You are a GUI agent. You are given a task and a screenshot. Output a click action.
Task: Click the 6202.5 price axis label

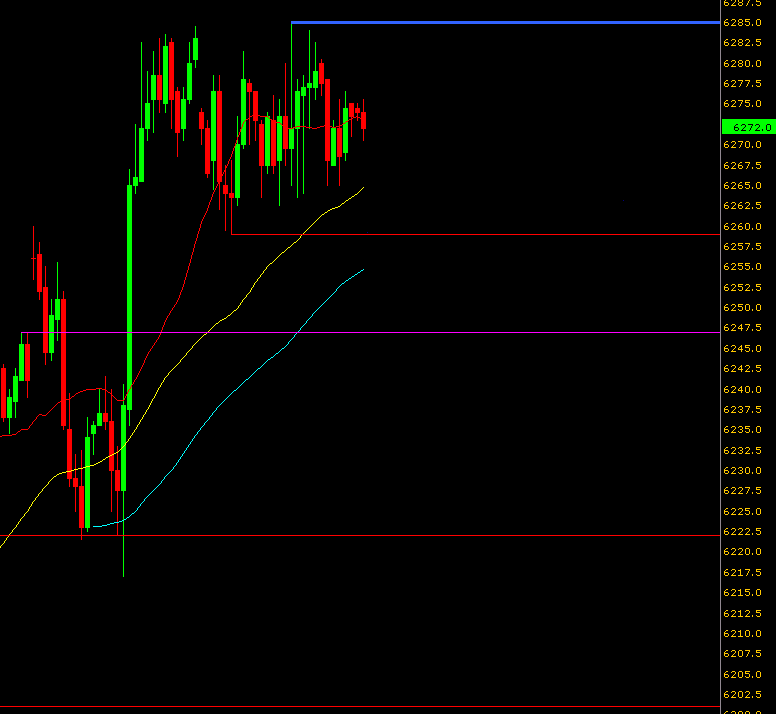[742, 695]
